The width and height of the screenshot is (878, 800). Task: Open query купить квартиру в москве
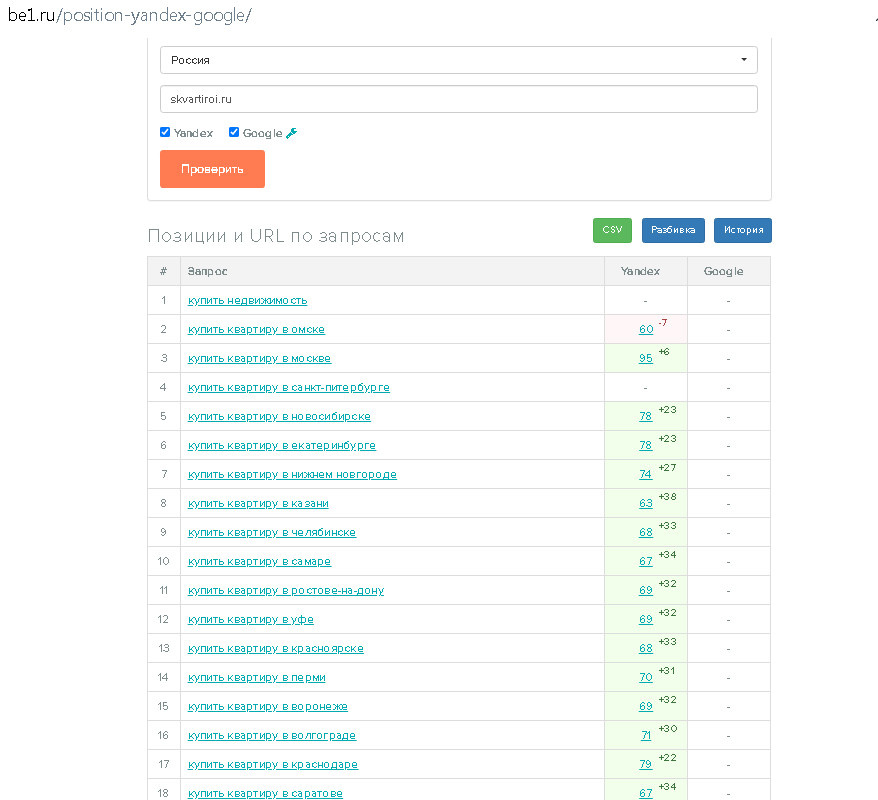(x=259, y=358)
